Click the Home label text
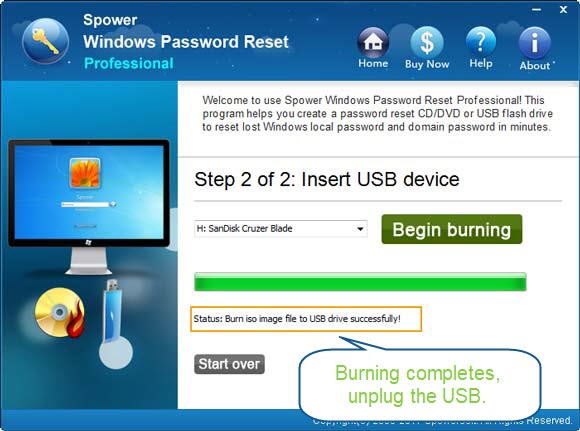The height and width of the screenshot is (431, 580). coord(373,64)
